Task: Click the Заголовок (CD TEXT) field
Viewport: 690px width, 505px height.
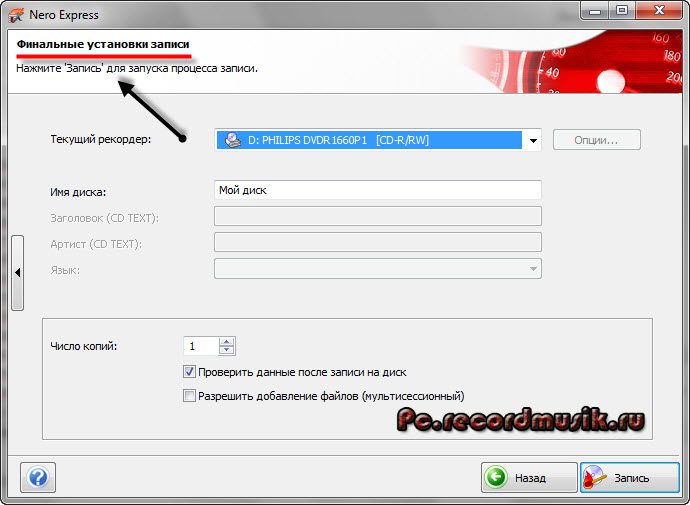Action: point(378,216)
